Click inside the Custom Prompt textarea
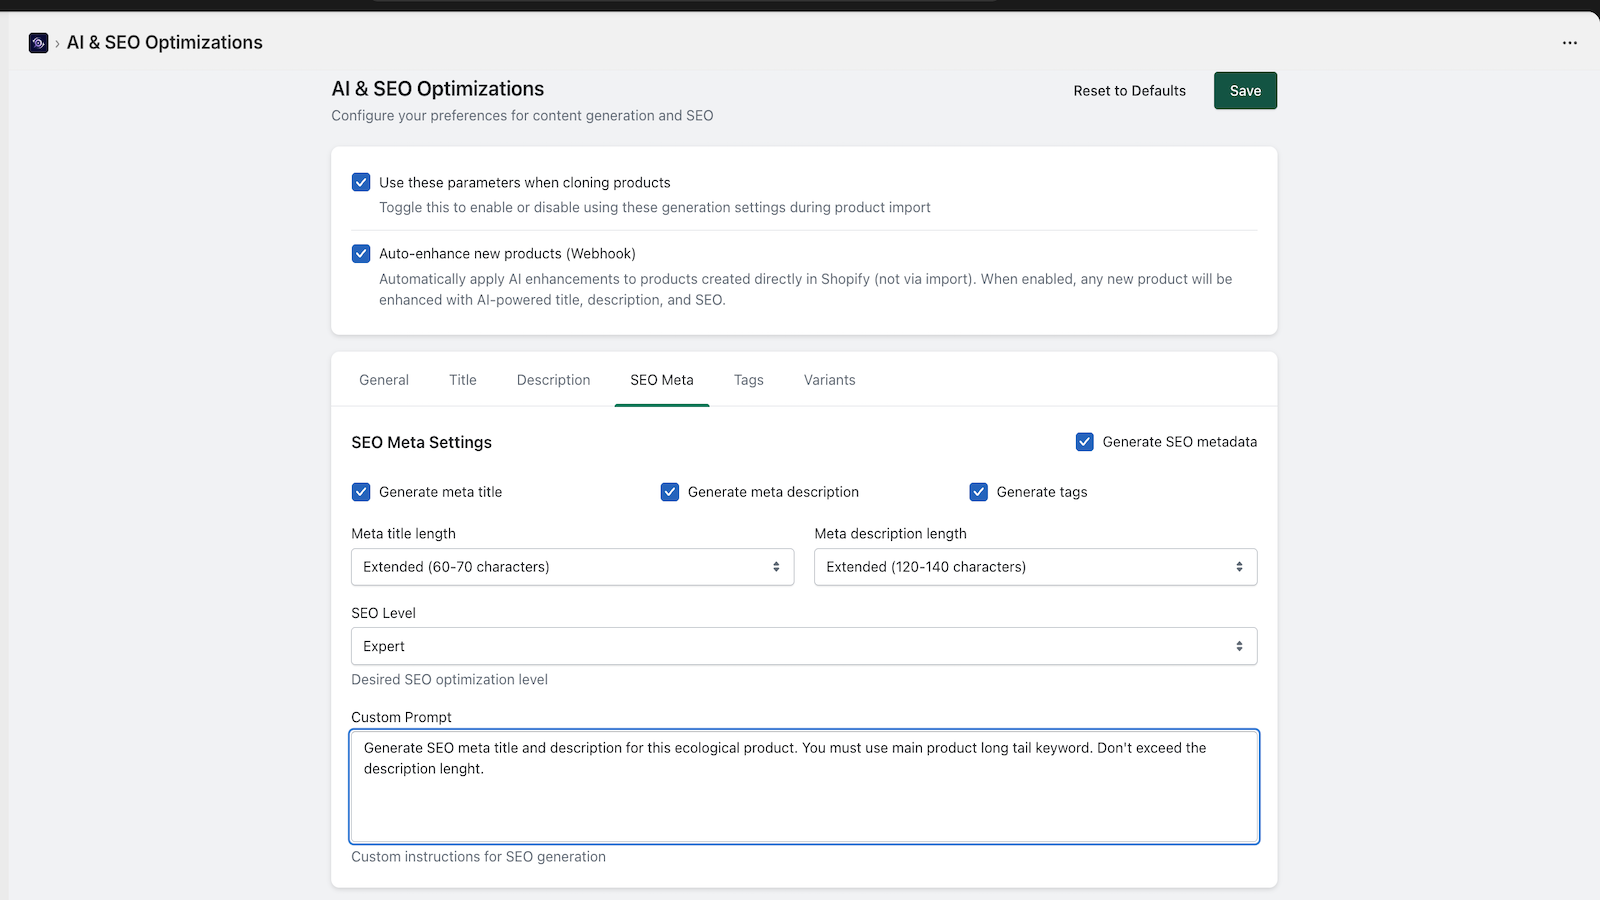1600x900 pixels. tap(803, 787)
